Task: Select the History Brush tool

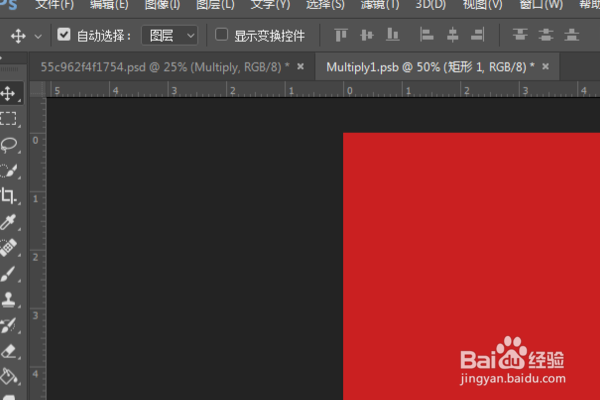Action: 8,325
